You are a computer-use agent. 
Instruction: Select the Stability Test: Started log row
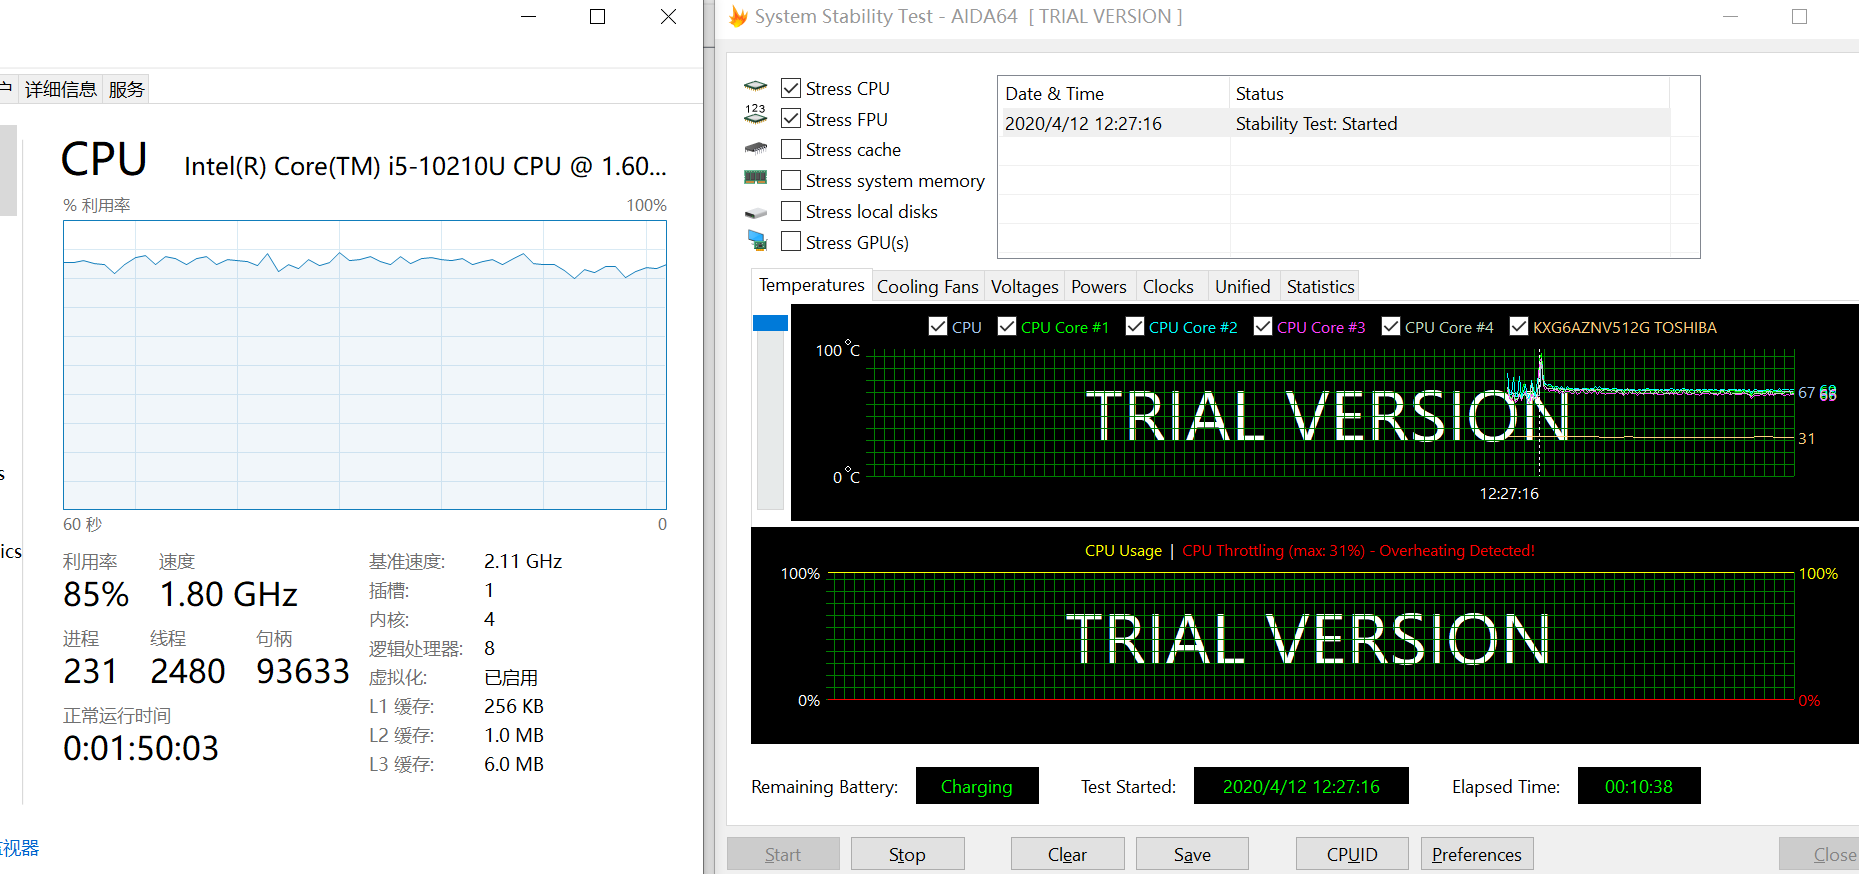pyautogui.click(x=1334, y=123)
